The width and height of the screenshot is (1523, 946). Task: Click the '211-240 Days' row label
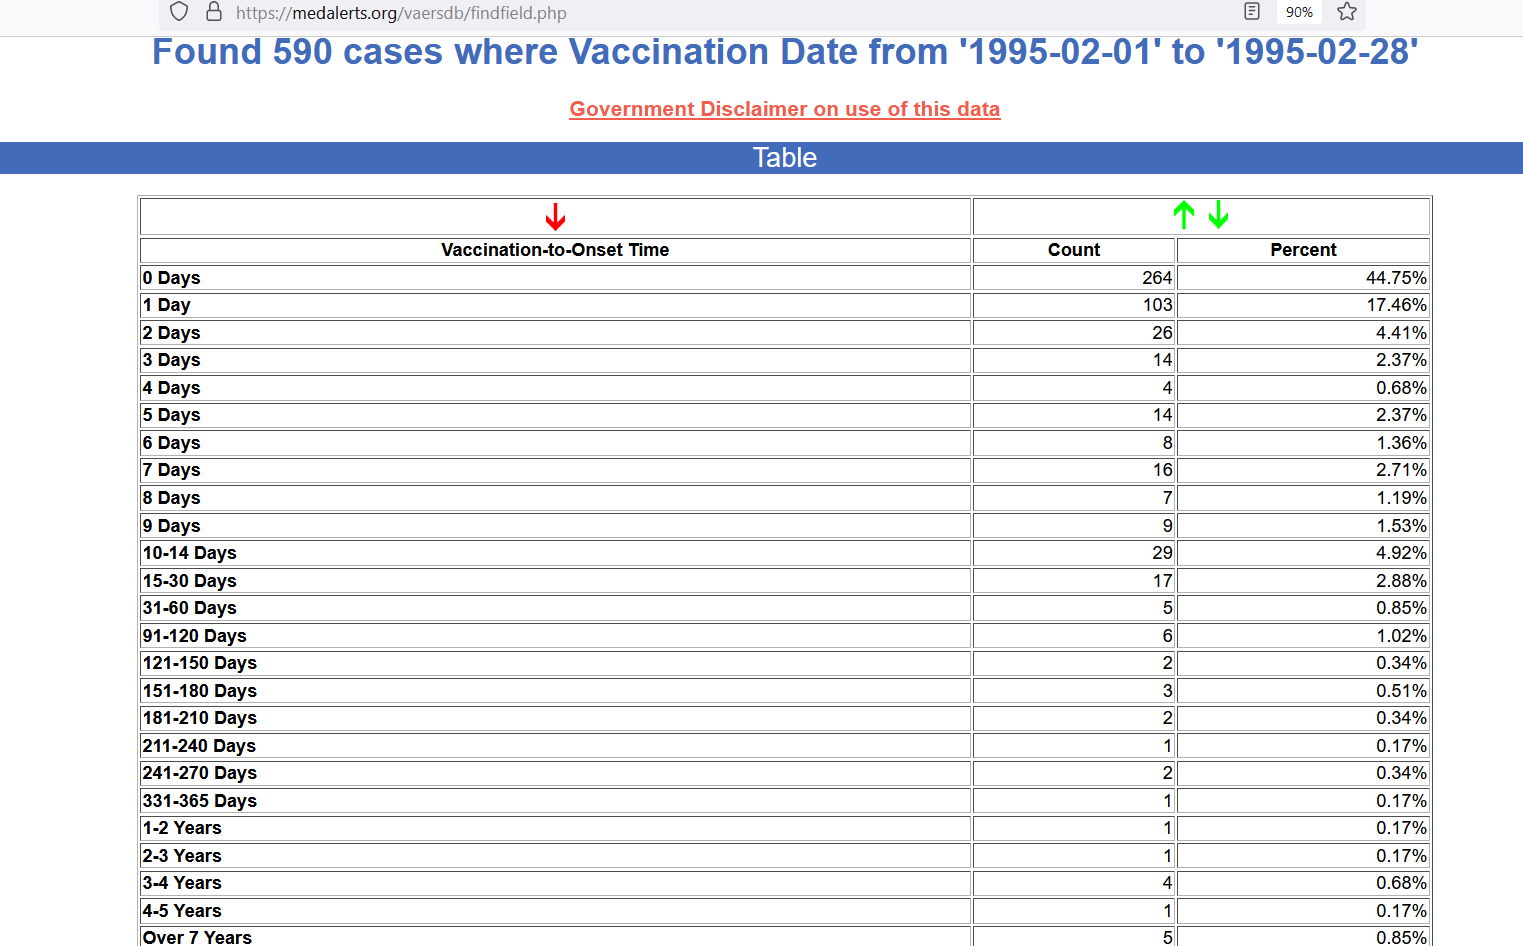tap(200, 746)
